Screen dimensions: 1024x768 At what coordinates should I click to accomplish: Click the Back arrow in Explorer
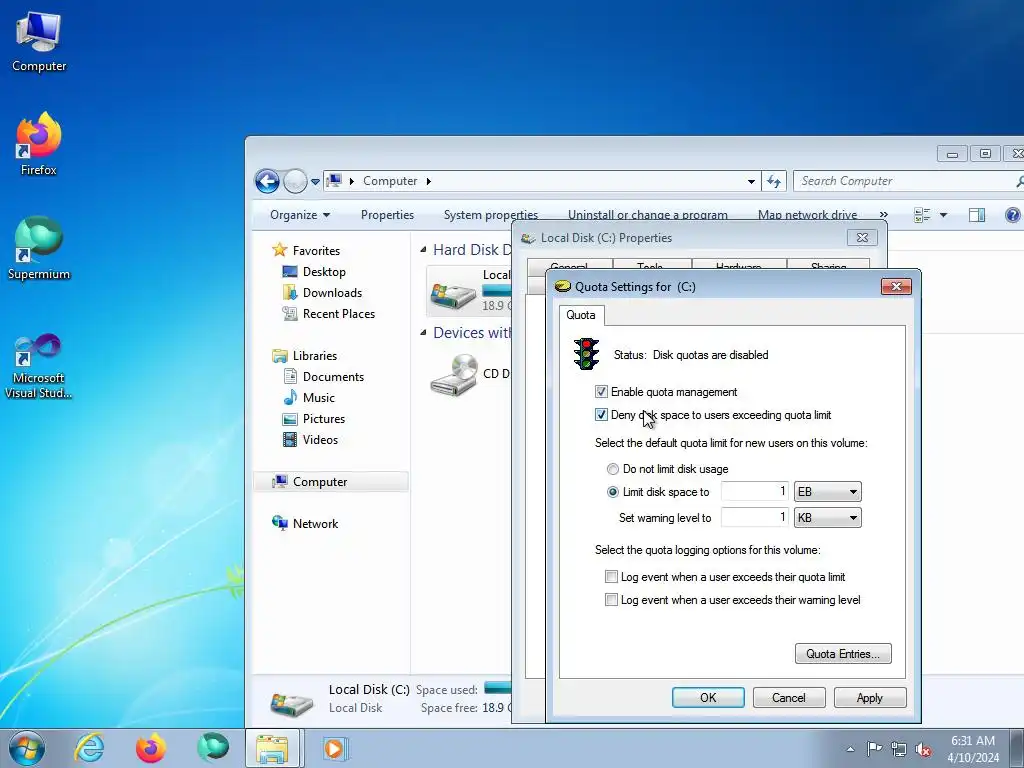[267, 181]
